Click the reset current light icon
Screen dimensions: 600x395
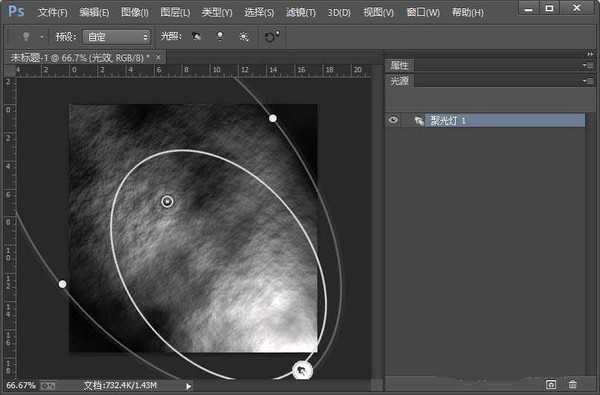pos(271,37)
